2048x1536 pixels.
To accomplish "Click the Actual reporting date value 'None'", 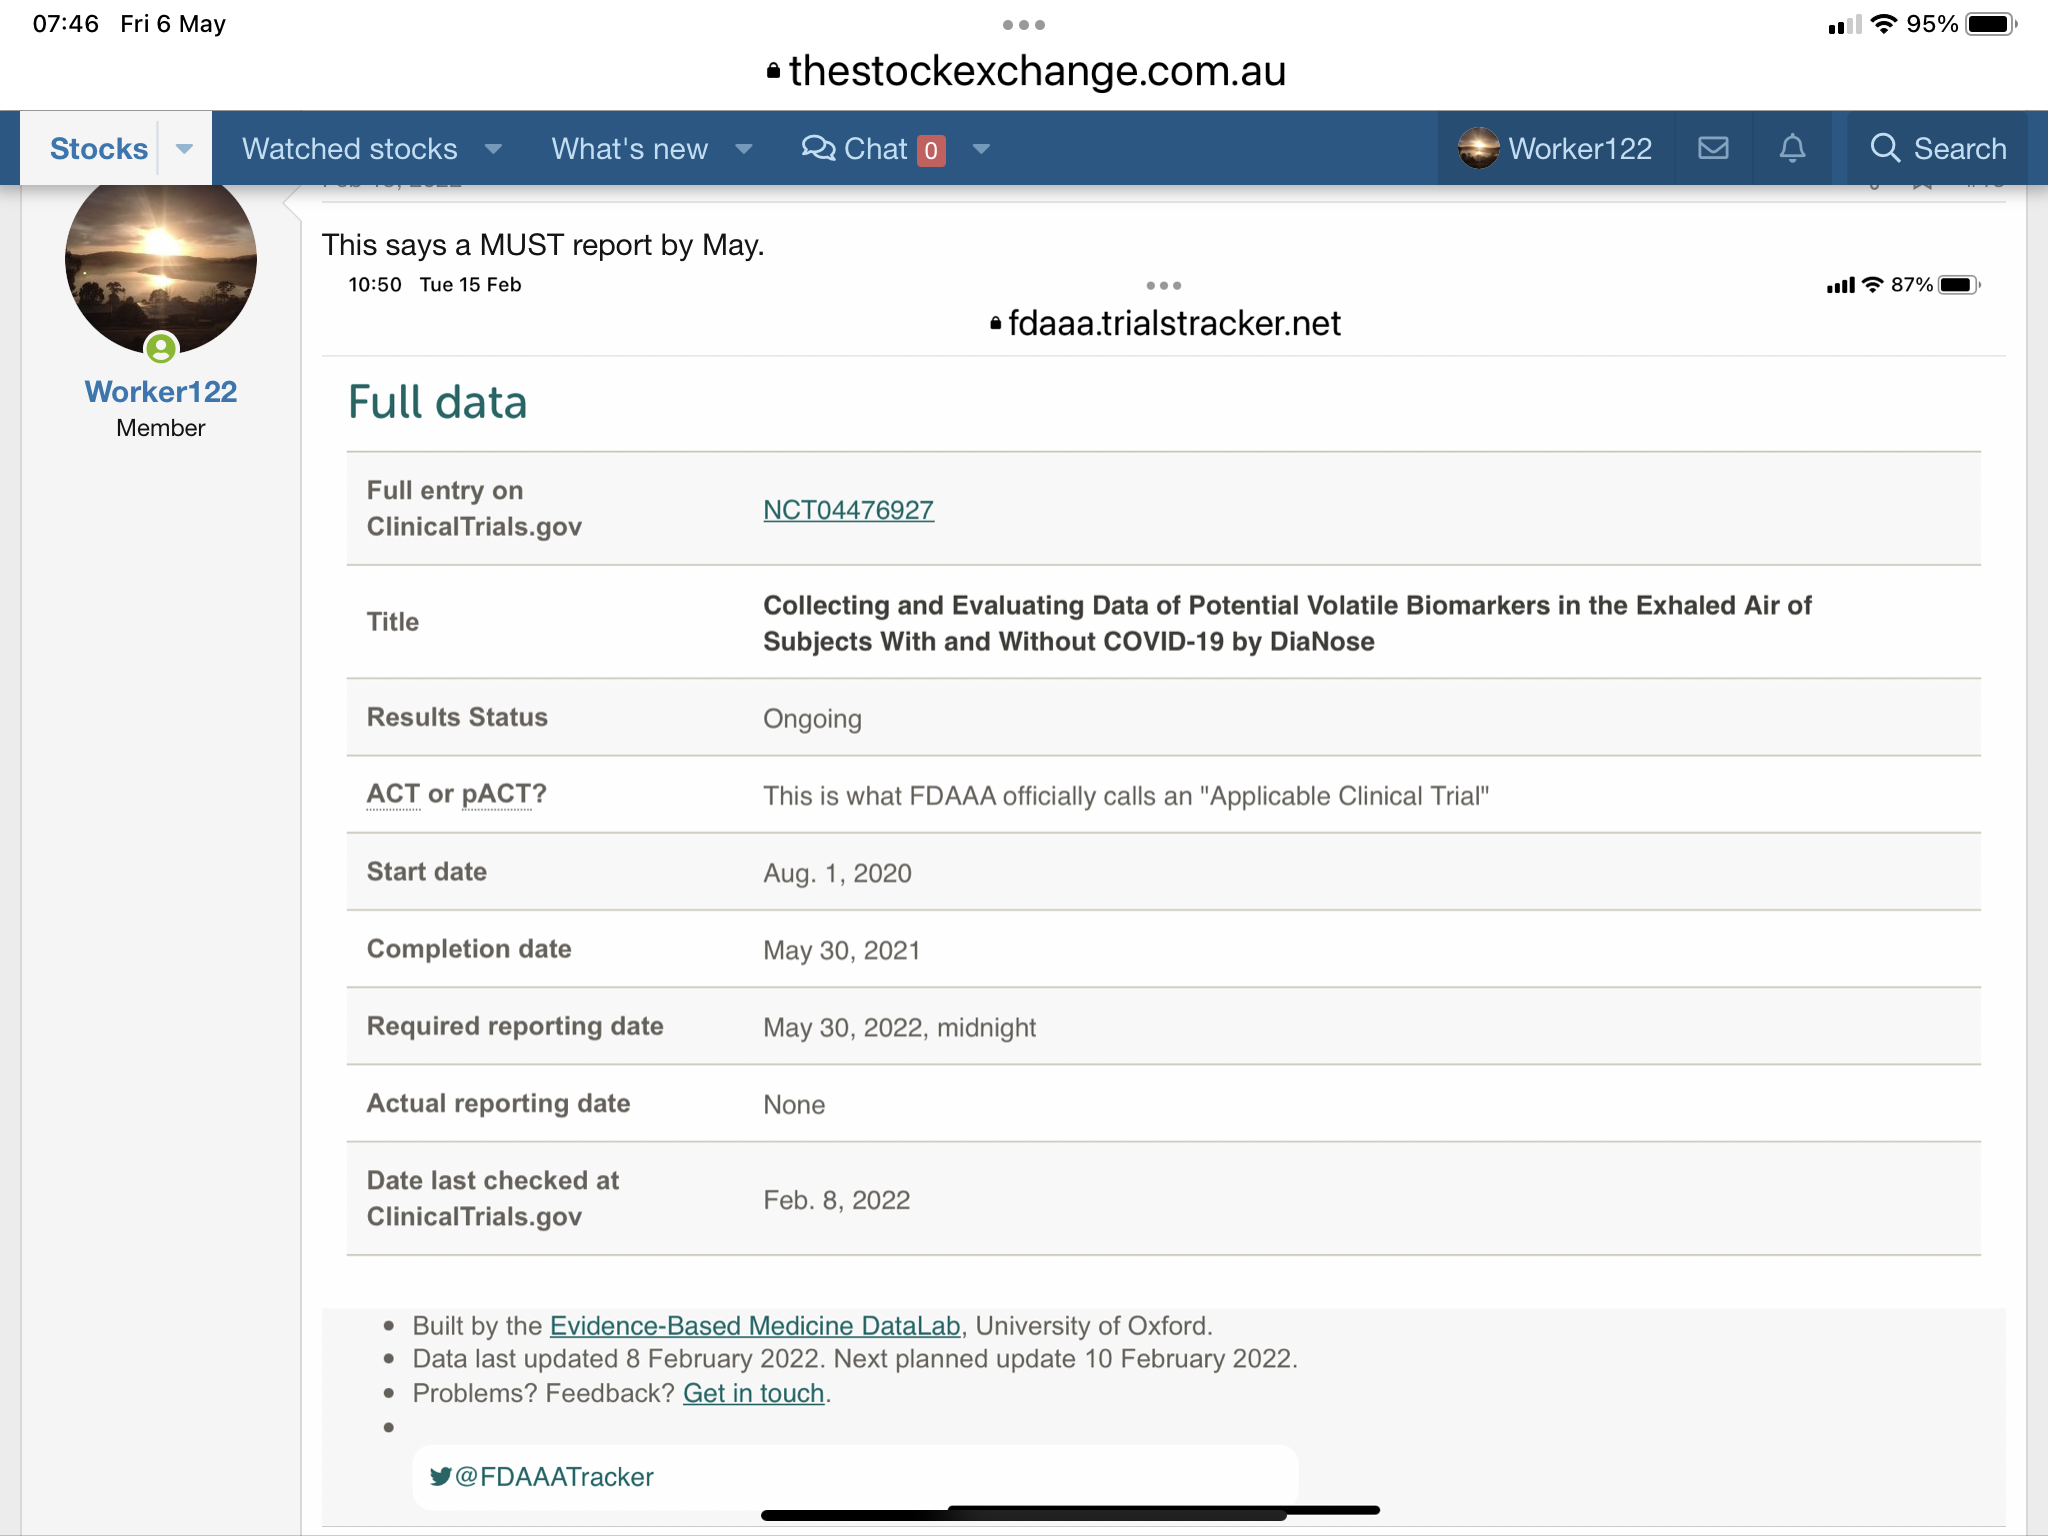I will 794,1105.
